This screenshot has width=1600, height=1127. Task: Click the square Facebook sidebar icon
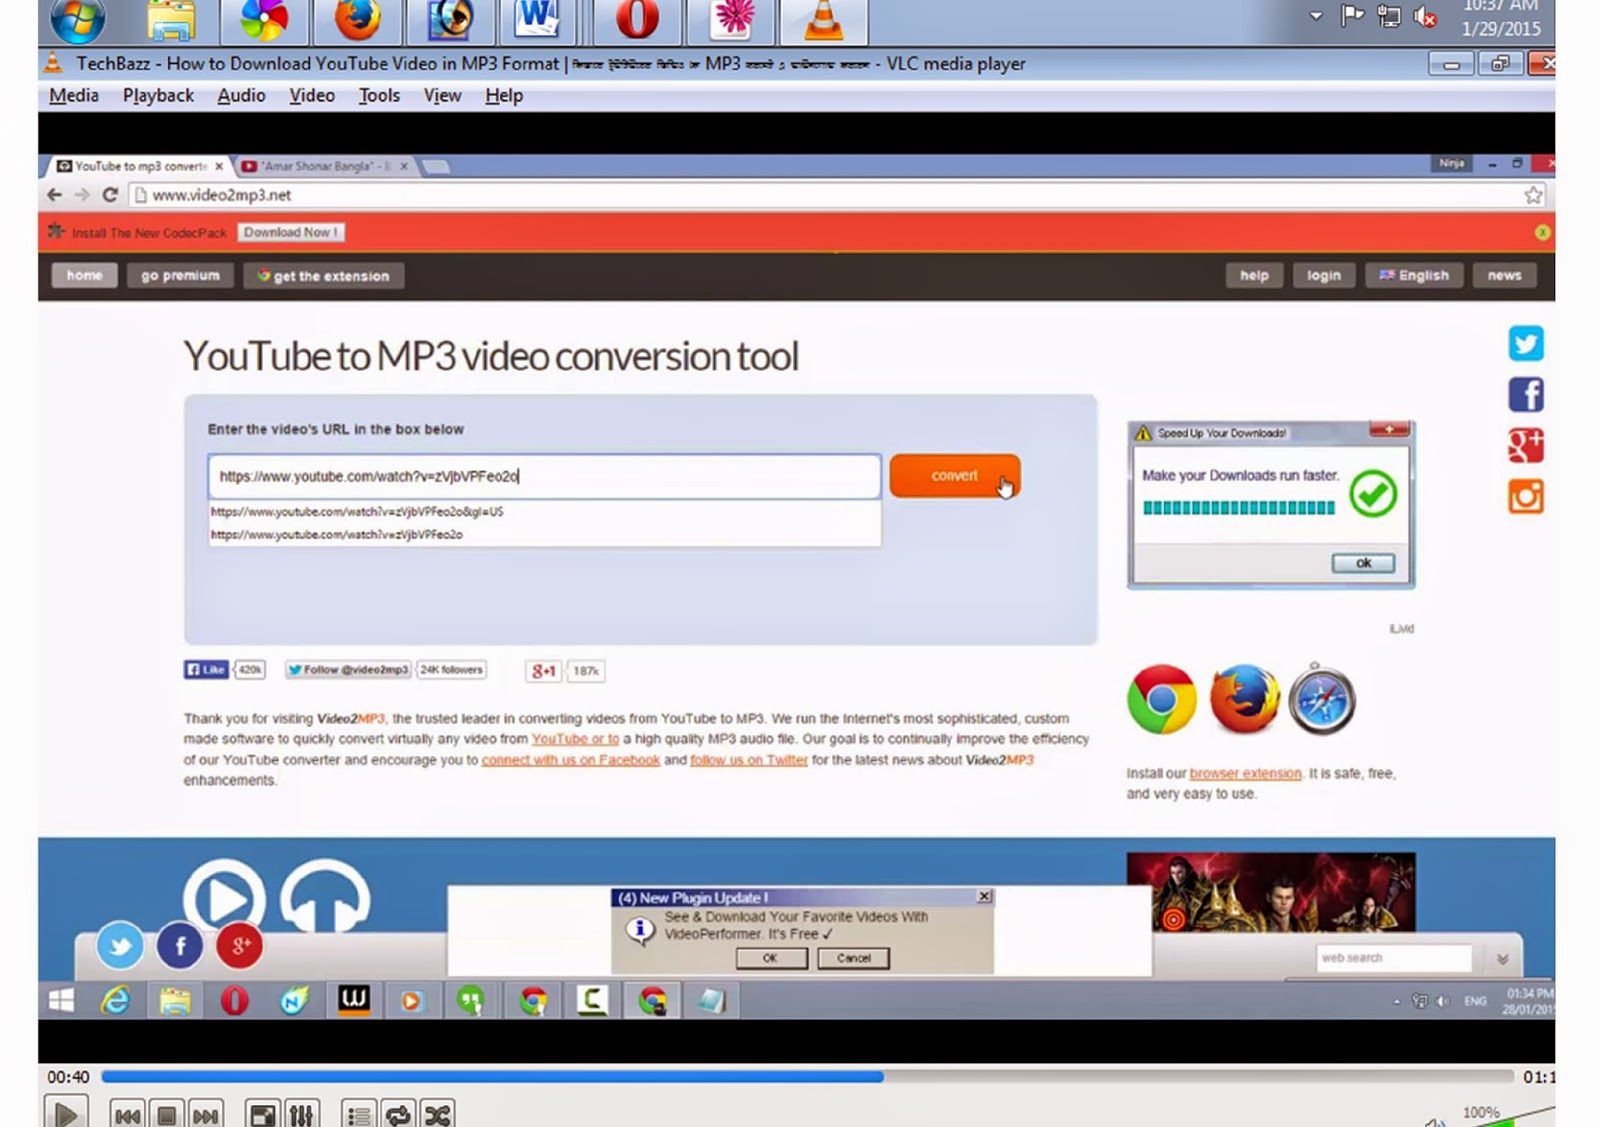tap(1526, 394)
